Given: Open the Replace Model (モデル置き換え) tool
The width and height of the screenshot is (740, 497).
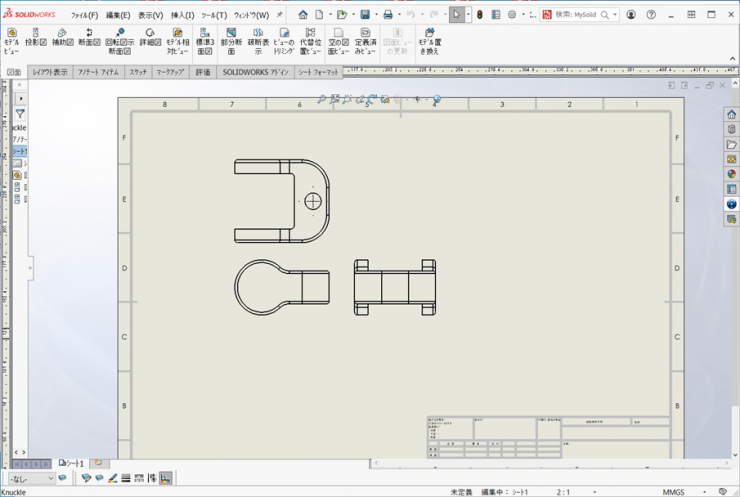Looking at the screenshot, I should [428, 42].
